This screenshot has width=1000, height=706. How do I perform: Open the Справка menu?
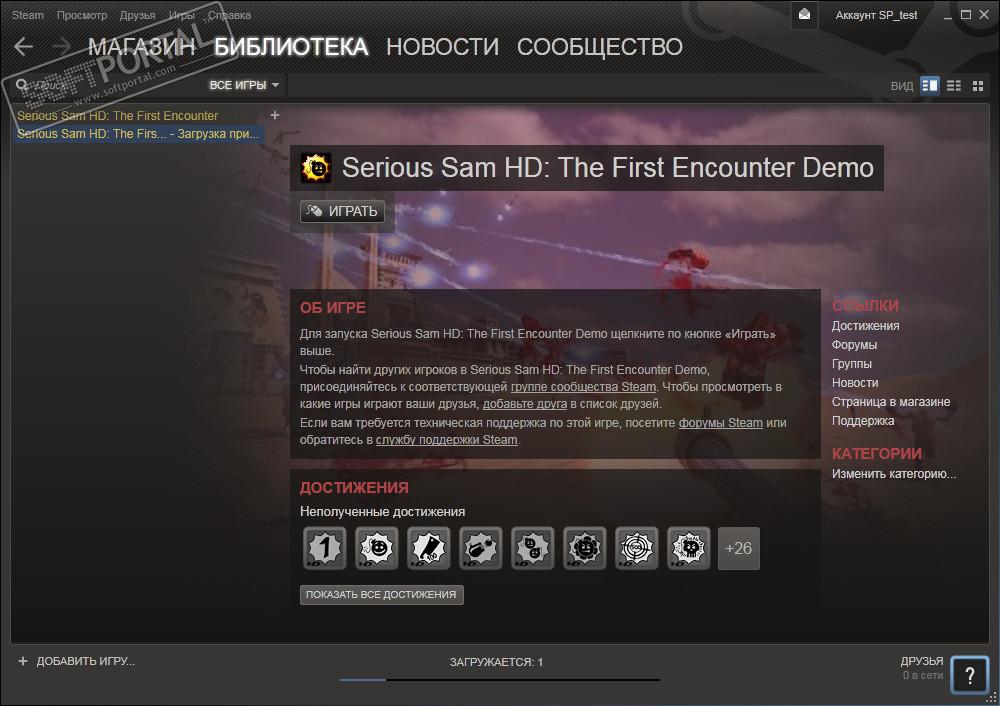[x=230, y=15]
